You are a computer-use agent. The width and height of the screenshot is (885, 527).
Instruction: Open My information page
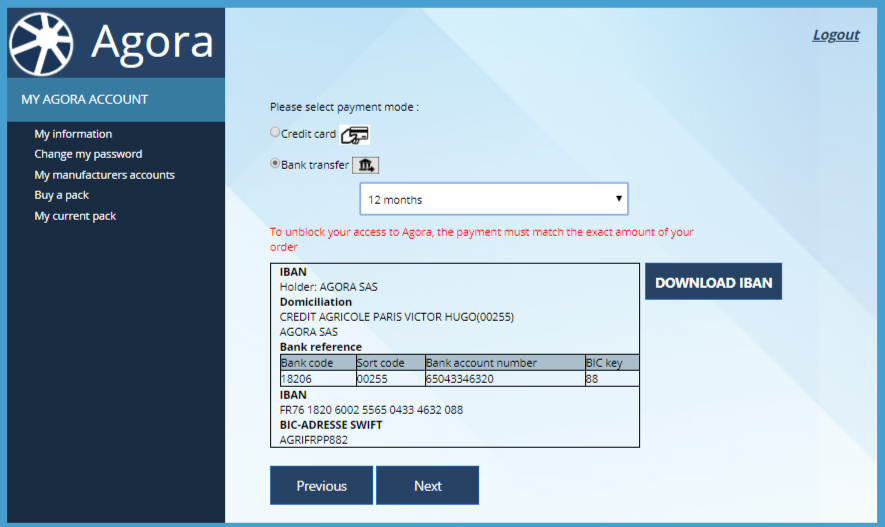[x=73, y=134]
